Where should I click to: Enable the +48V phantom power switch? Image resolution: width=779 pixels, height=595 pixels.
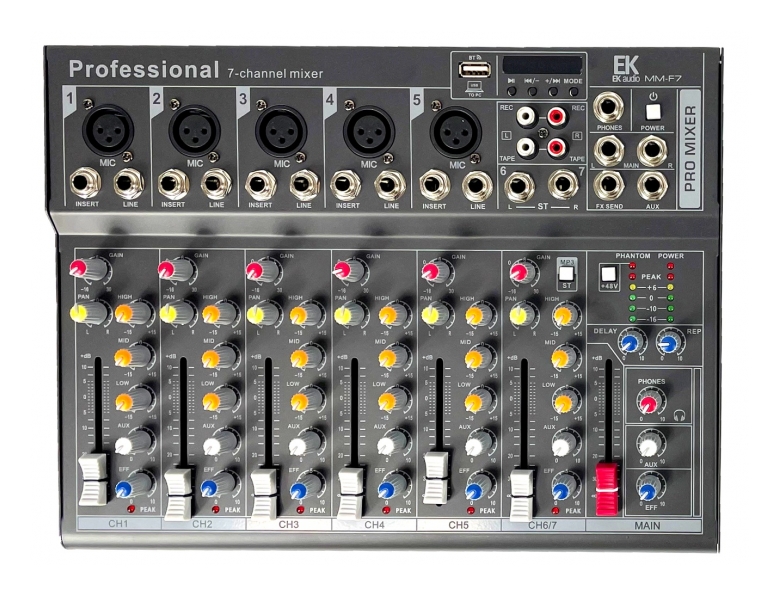point(609,276)
